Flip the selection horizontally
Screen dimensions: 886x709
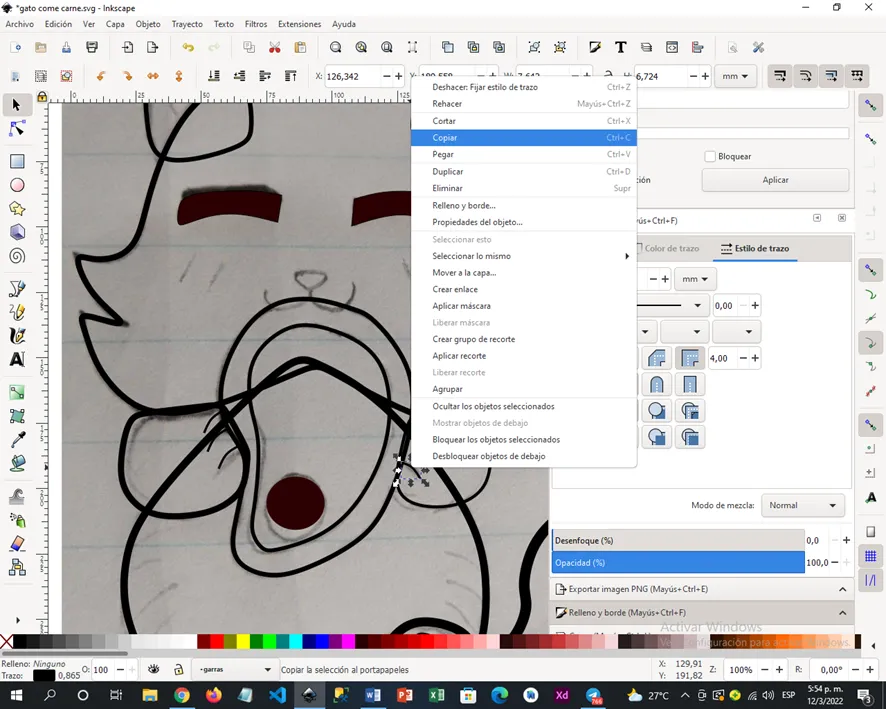(x=153, y=76)
